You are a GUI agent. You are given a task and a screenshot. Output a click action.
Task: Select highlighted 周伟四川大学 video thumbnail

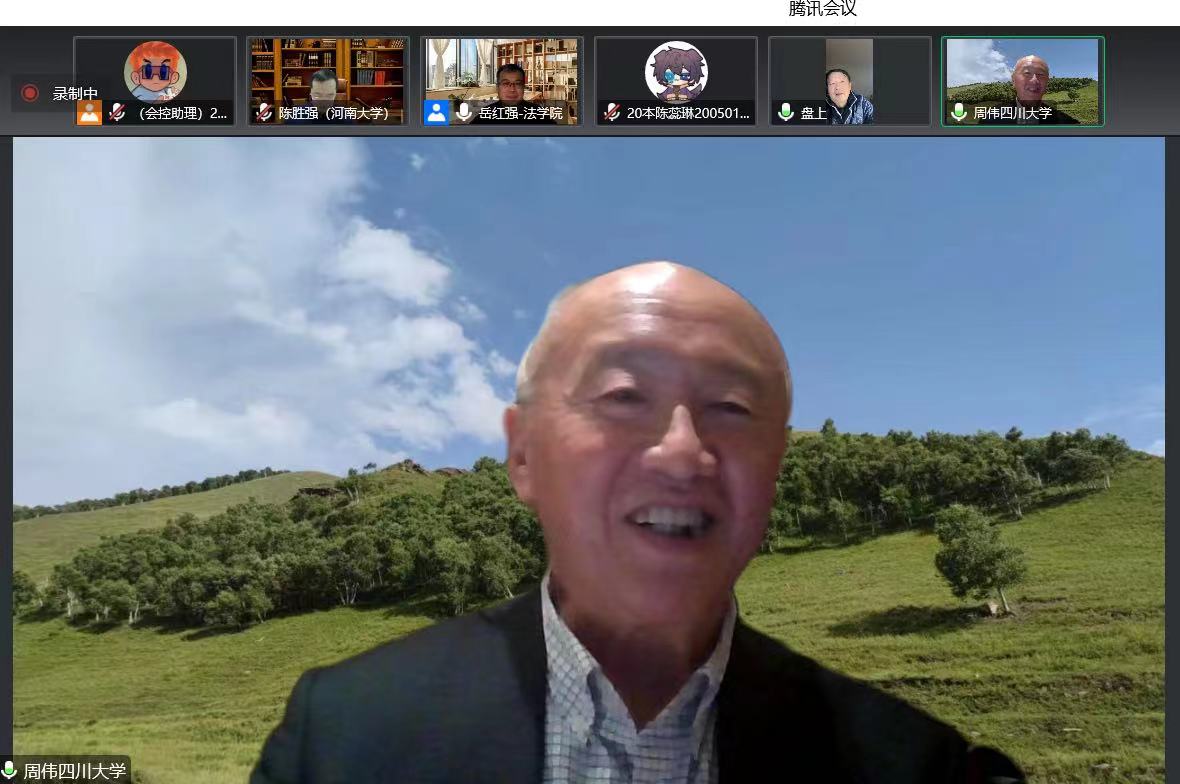click(x=1022, y=70)
